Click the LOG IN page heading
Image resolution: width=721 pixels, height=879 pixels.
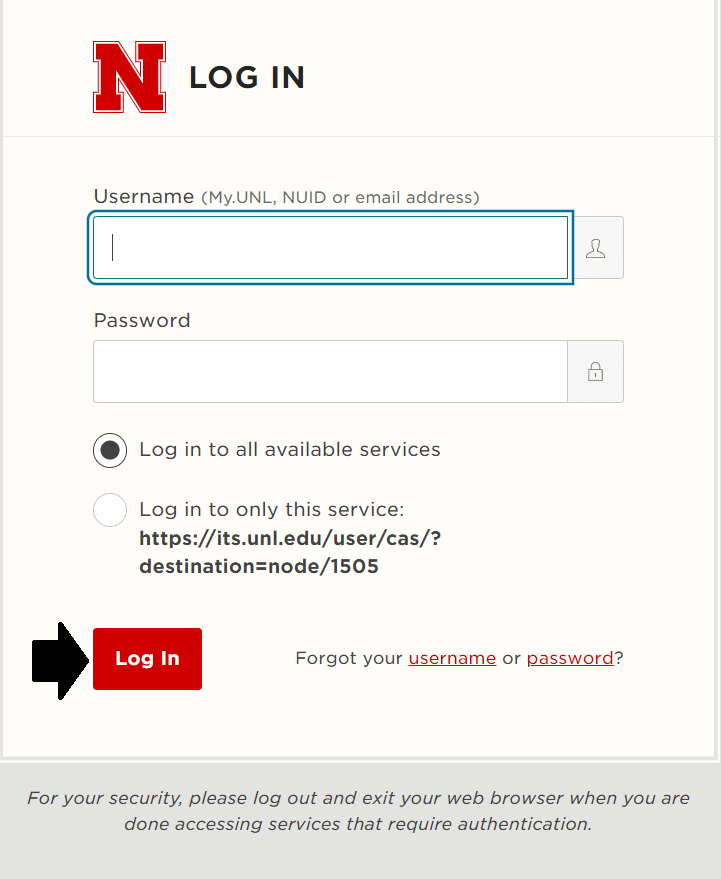tap(247, 77)
